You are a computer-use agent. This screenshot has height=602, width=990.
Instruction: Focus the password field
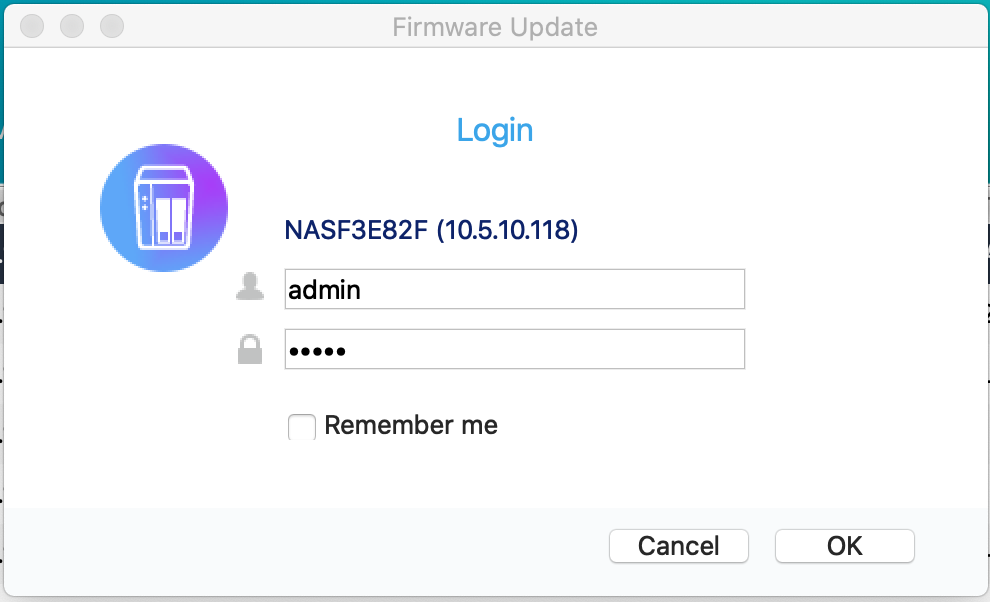tap(515, 349)
